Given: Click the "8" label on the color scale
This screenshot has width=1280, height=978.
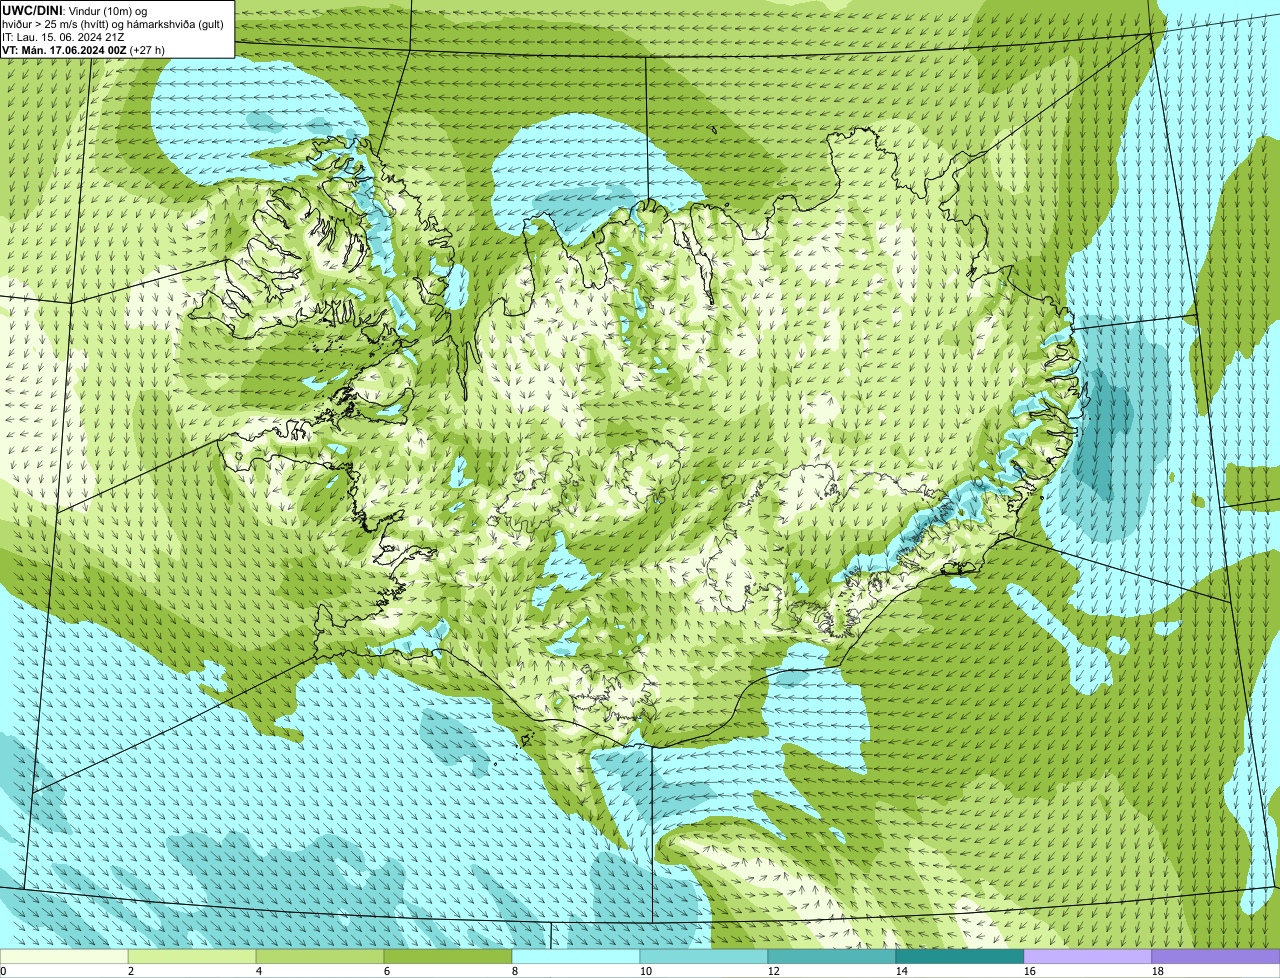Looking at the screenshot, I should [x=515, y=971].
